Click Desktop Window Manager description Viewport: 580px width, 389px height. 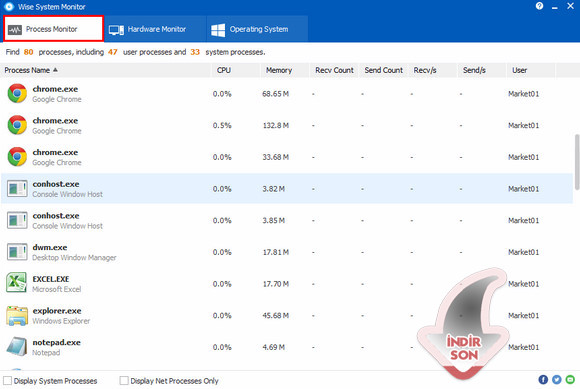tap(74, 258)
